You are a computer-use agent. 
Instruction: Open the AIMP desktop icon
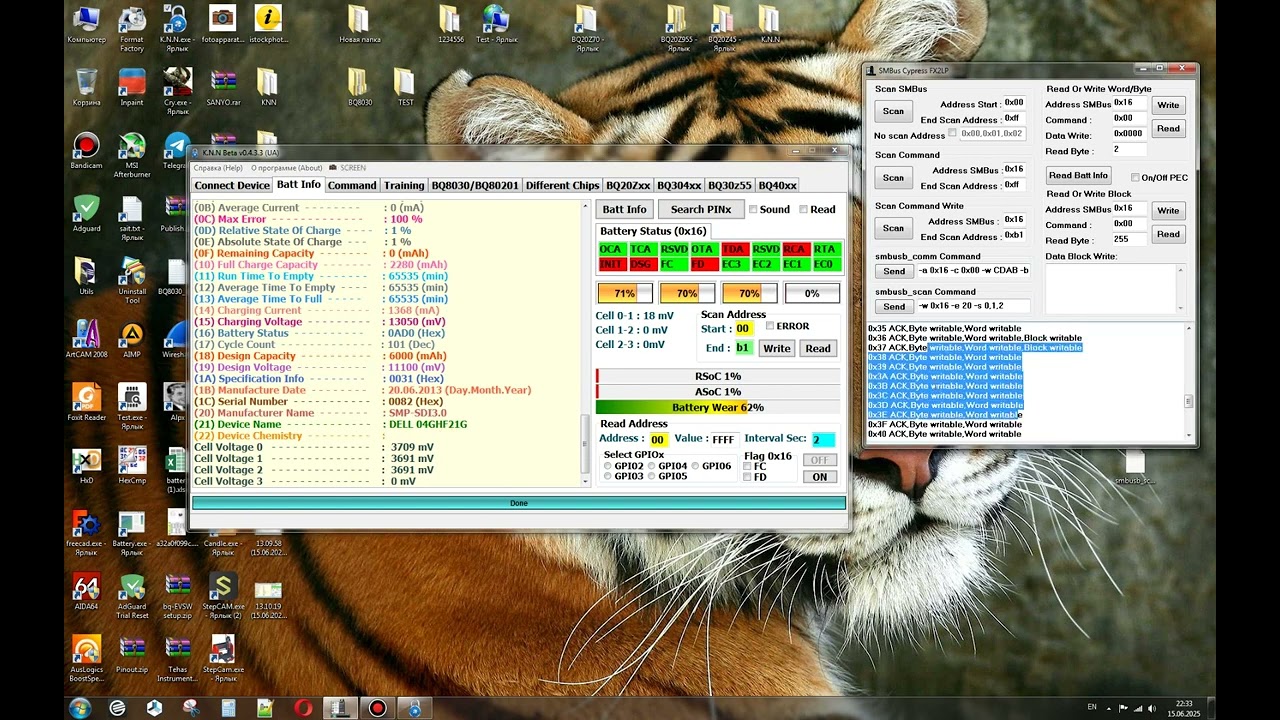click(131, 339)
